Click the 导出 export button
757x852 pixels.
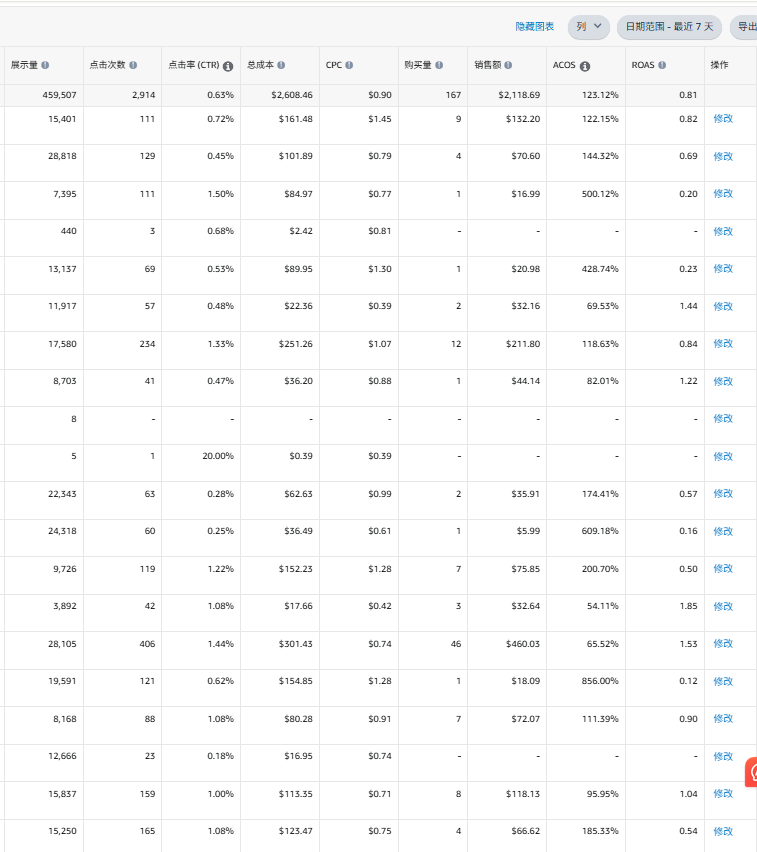coord(745,27)
